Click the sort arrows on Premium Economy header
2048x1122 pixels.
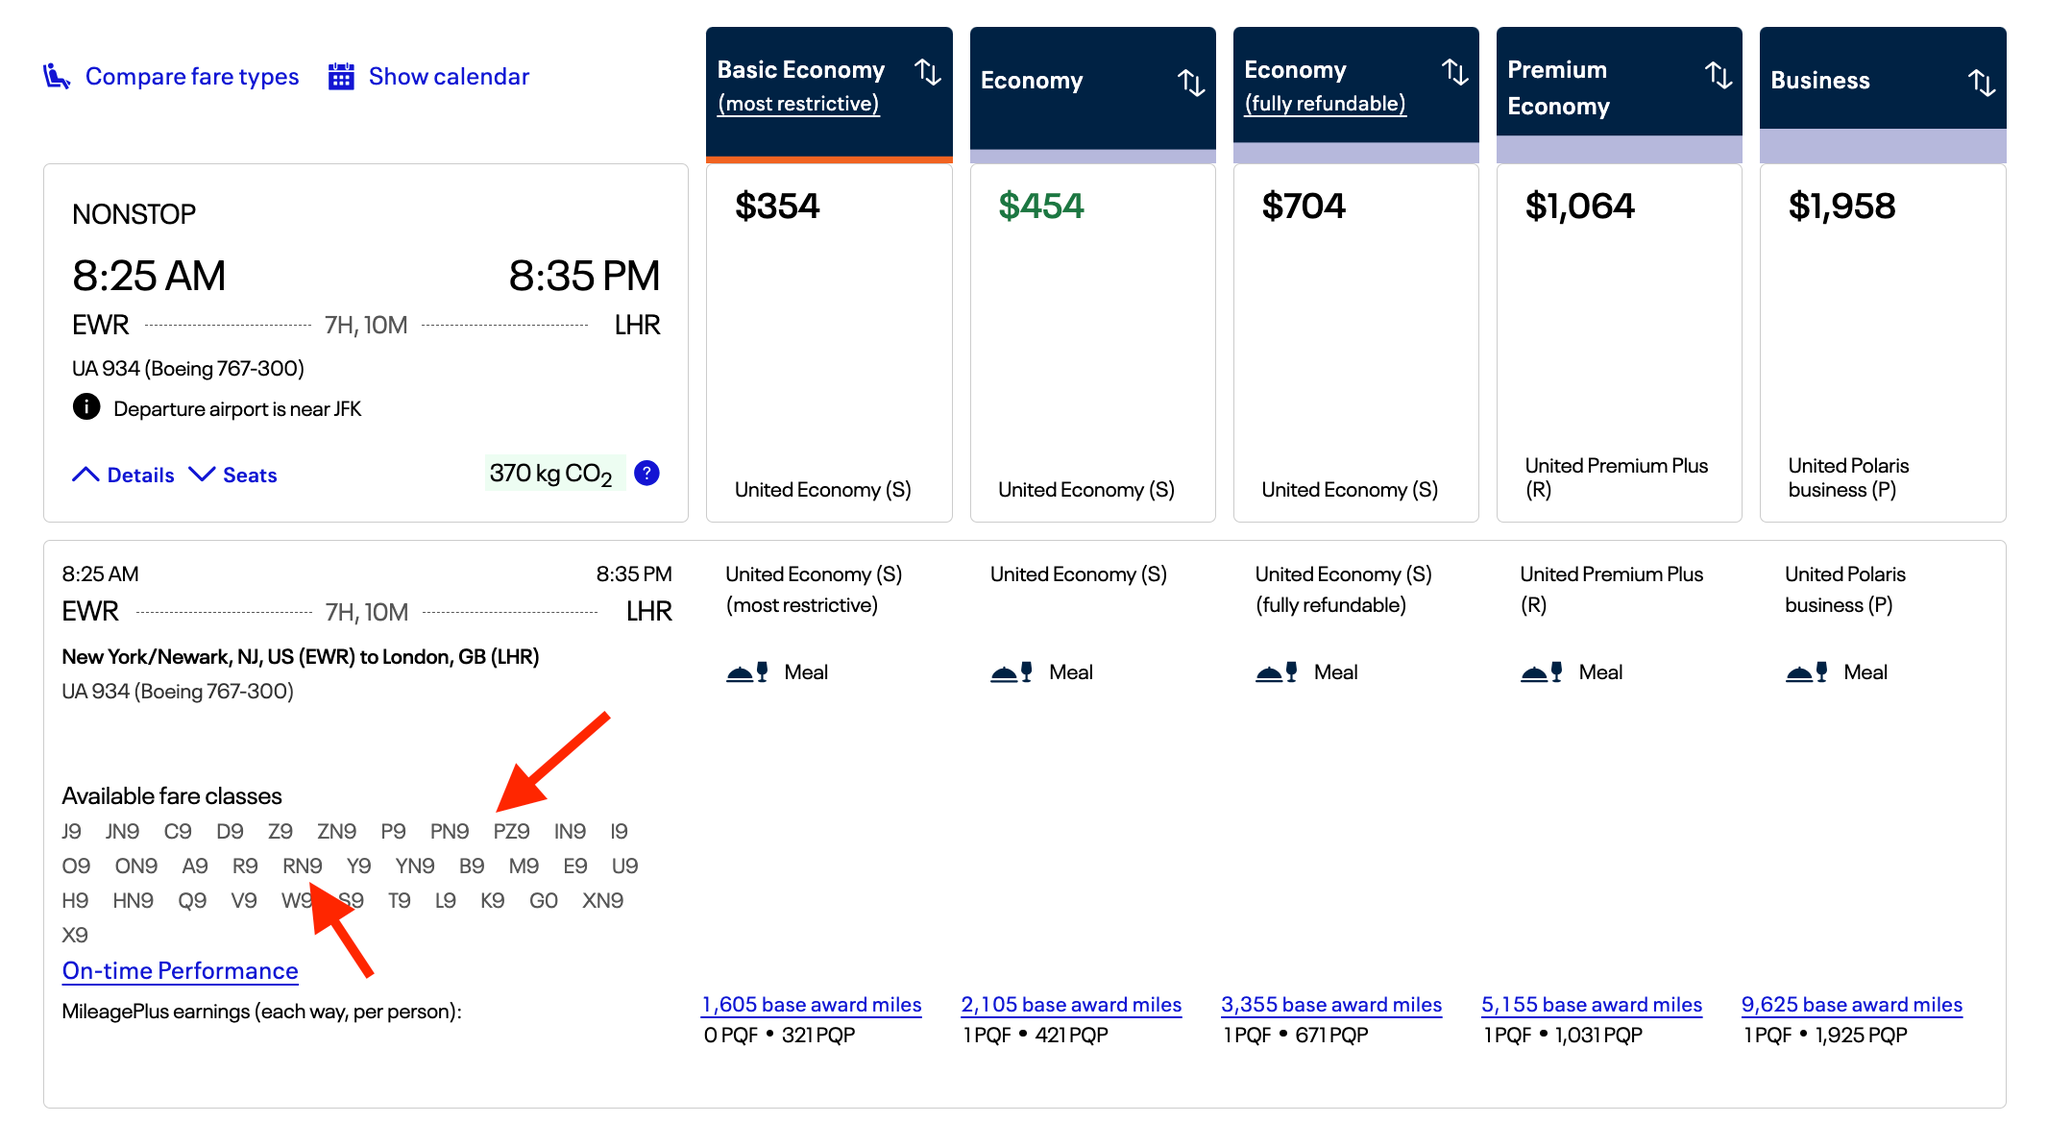point(1718,73)
